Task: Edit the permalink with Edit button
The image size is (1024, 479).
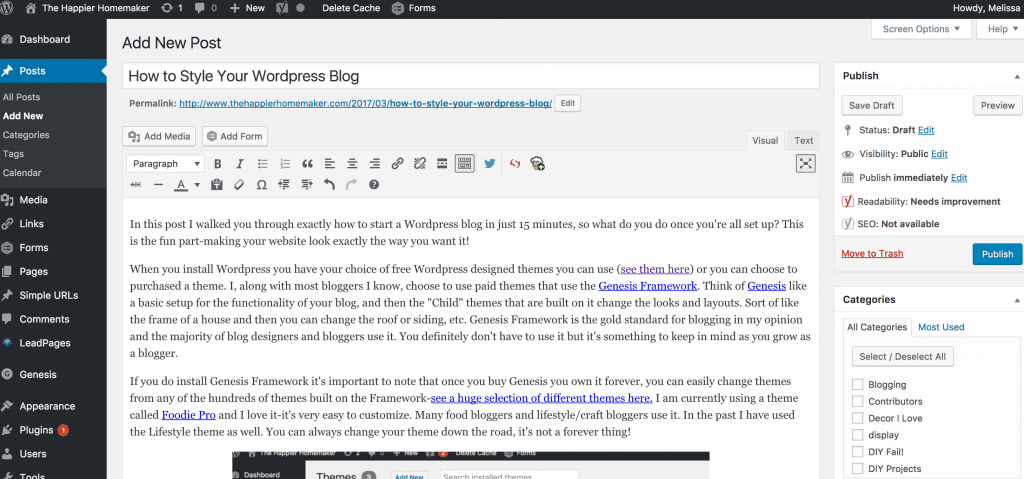Action: pyautogui.click(x=568, y=103)
